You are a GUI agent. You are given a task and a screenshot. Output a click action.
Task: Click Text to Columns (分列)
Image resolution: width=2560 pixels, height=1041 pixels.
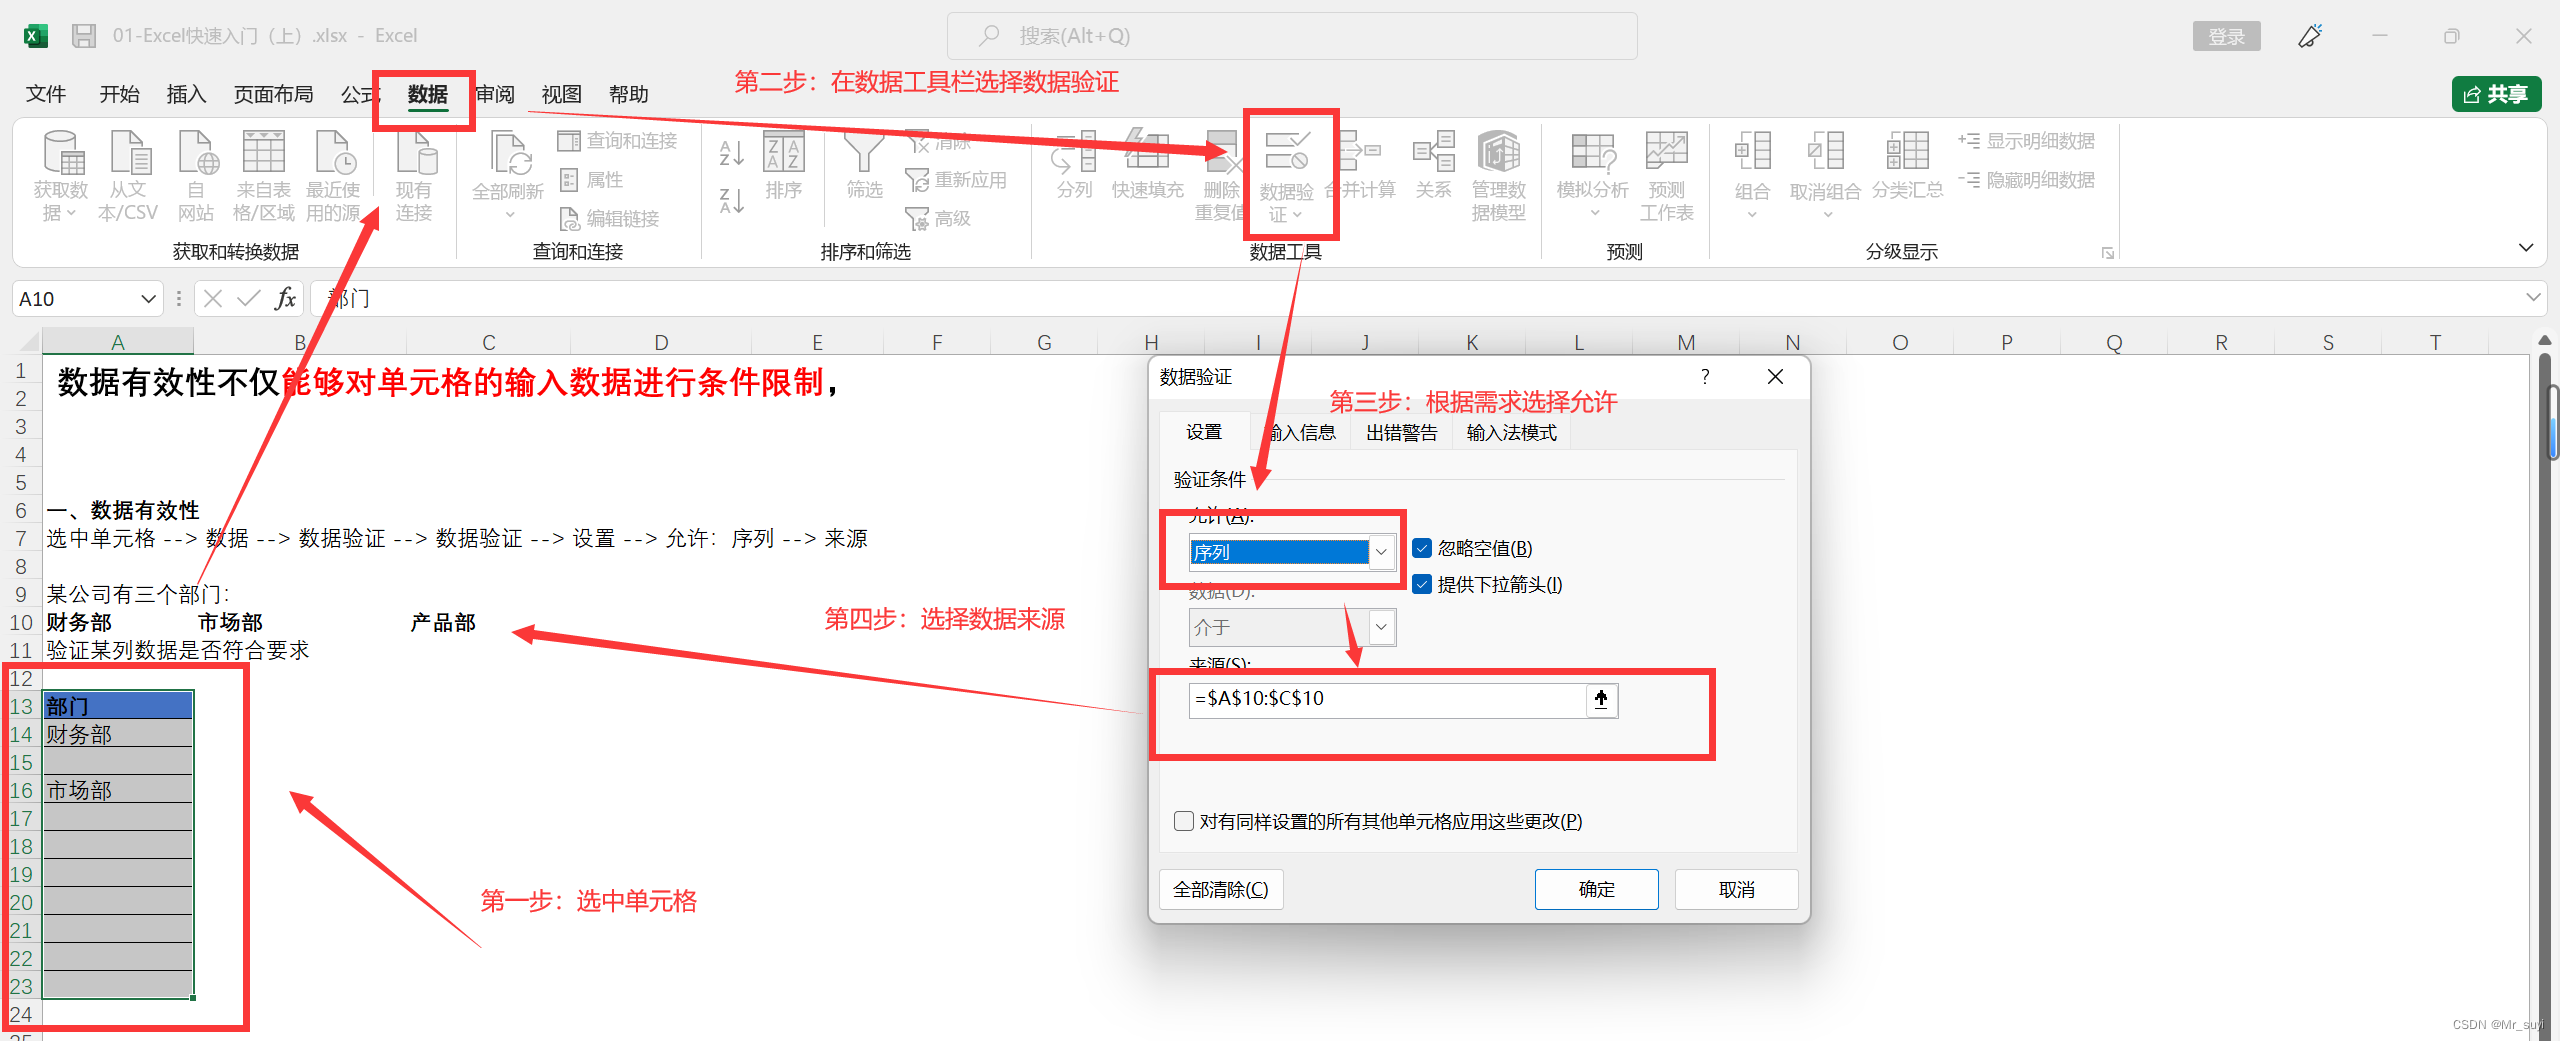click(x=1074, y=165)
